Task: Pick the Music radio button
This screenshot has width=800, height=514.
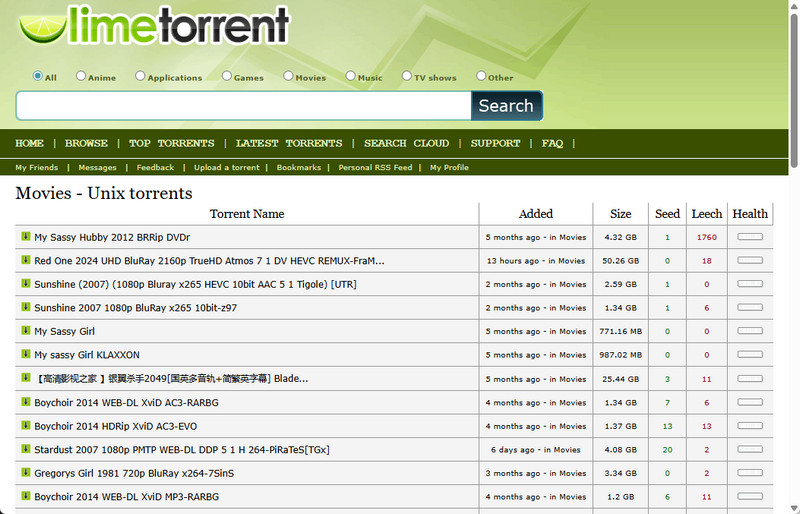Action: click(x=350, y=76)
